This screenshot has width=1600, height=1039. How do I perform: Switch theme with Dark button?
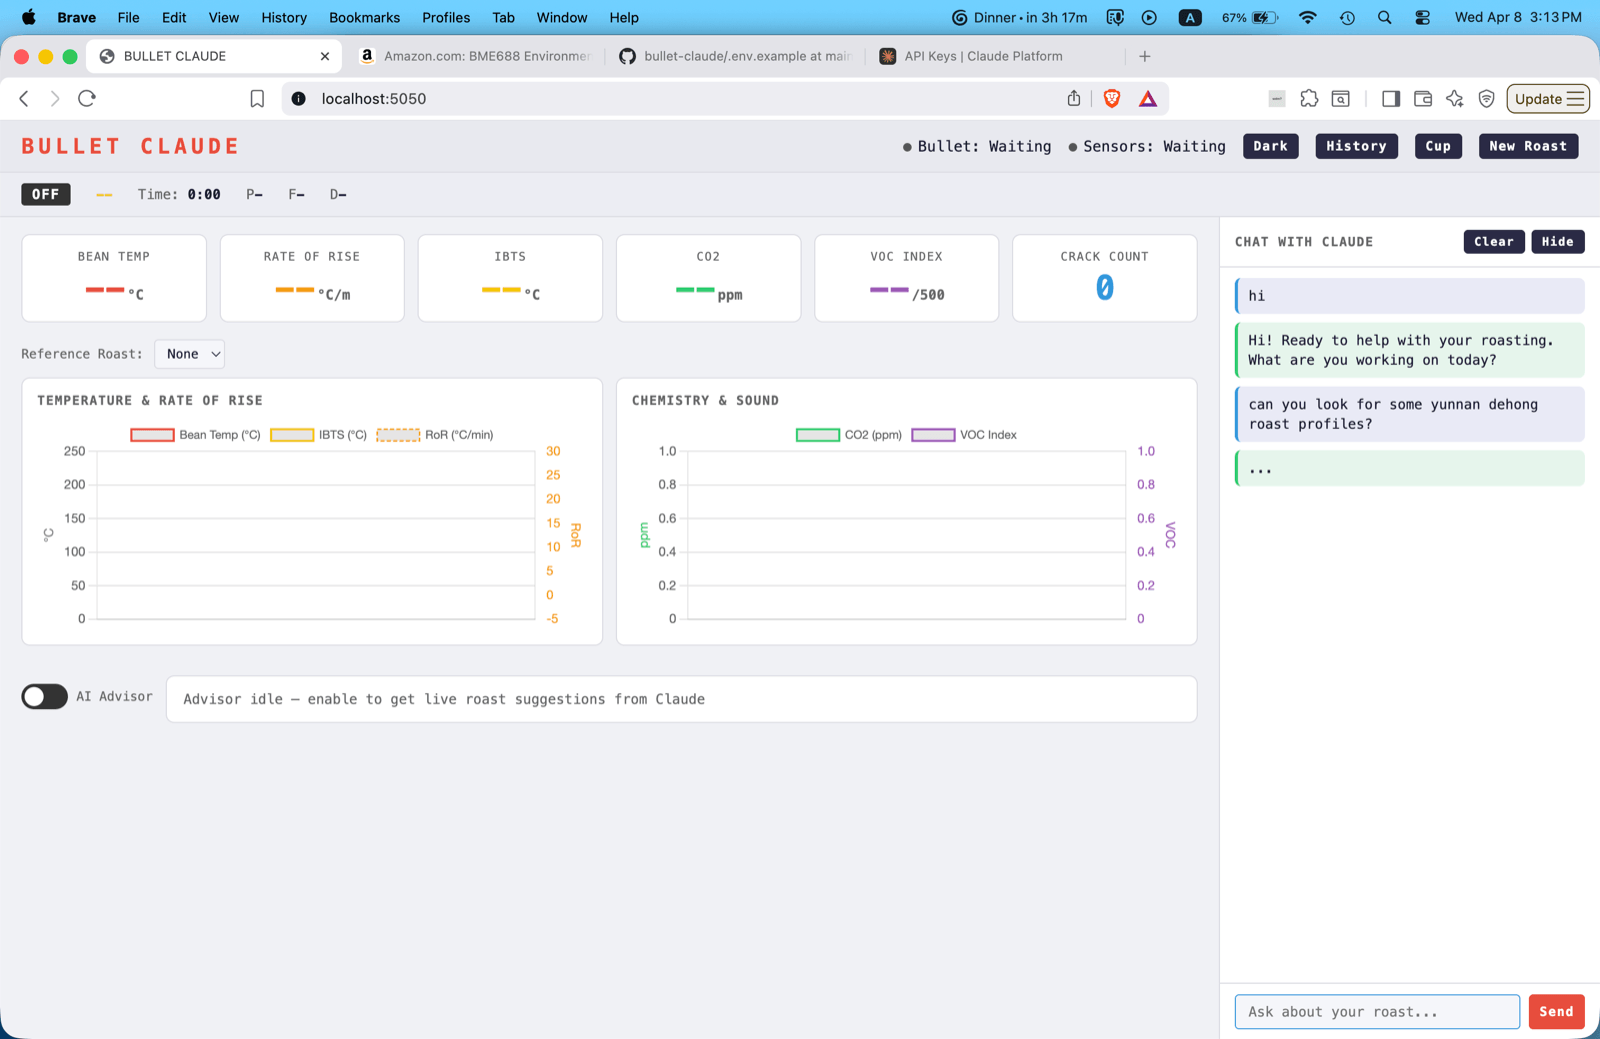coord(1271,146)
